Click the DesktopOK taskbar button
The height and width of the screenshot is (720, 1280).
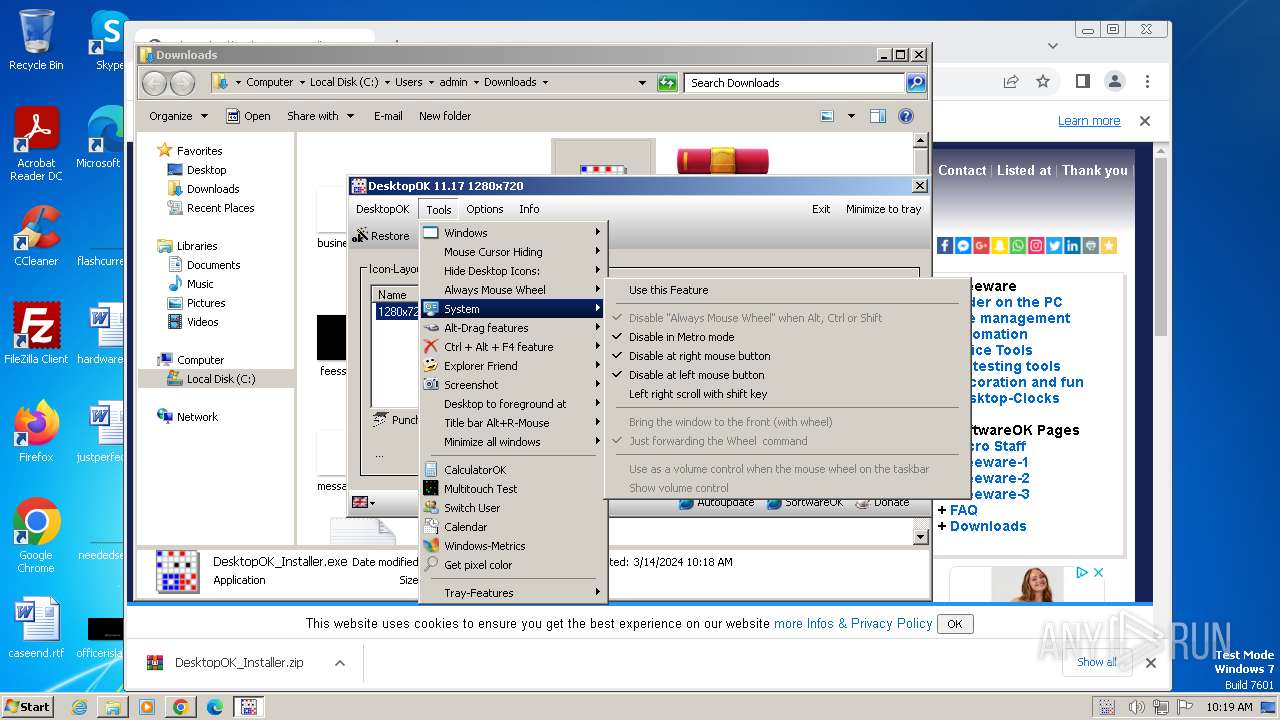click(x=248, y=707)
